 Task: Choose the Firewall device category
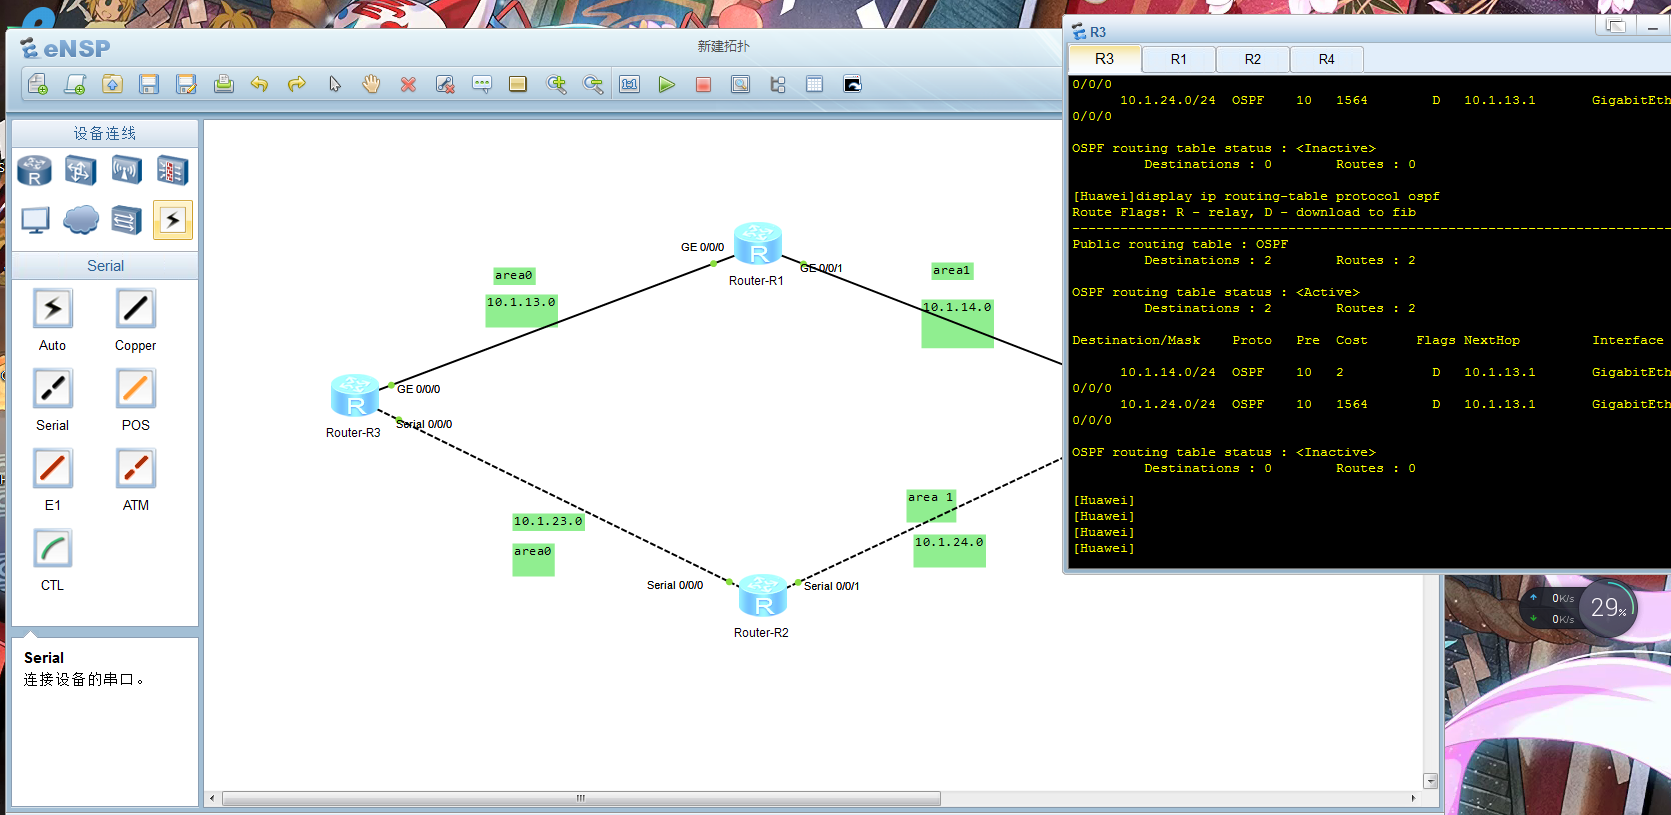click(x=172, y=171)
